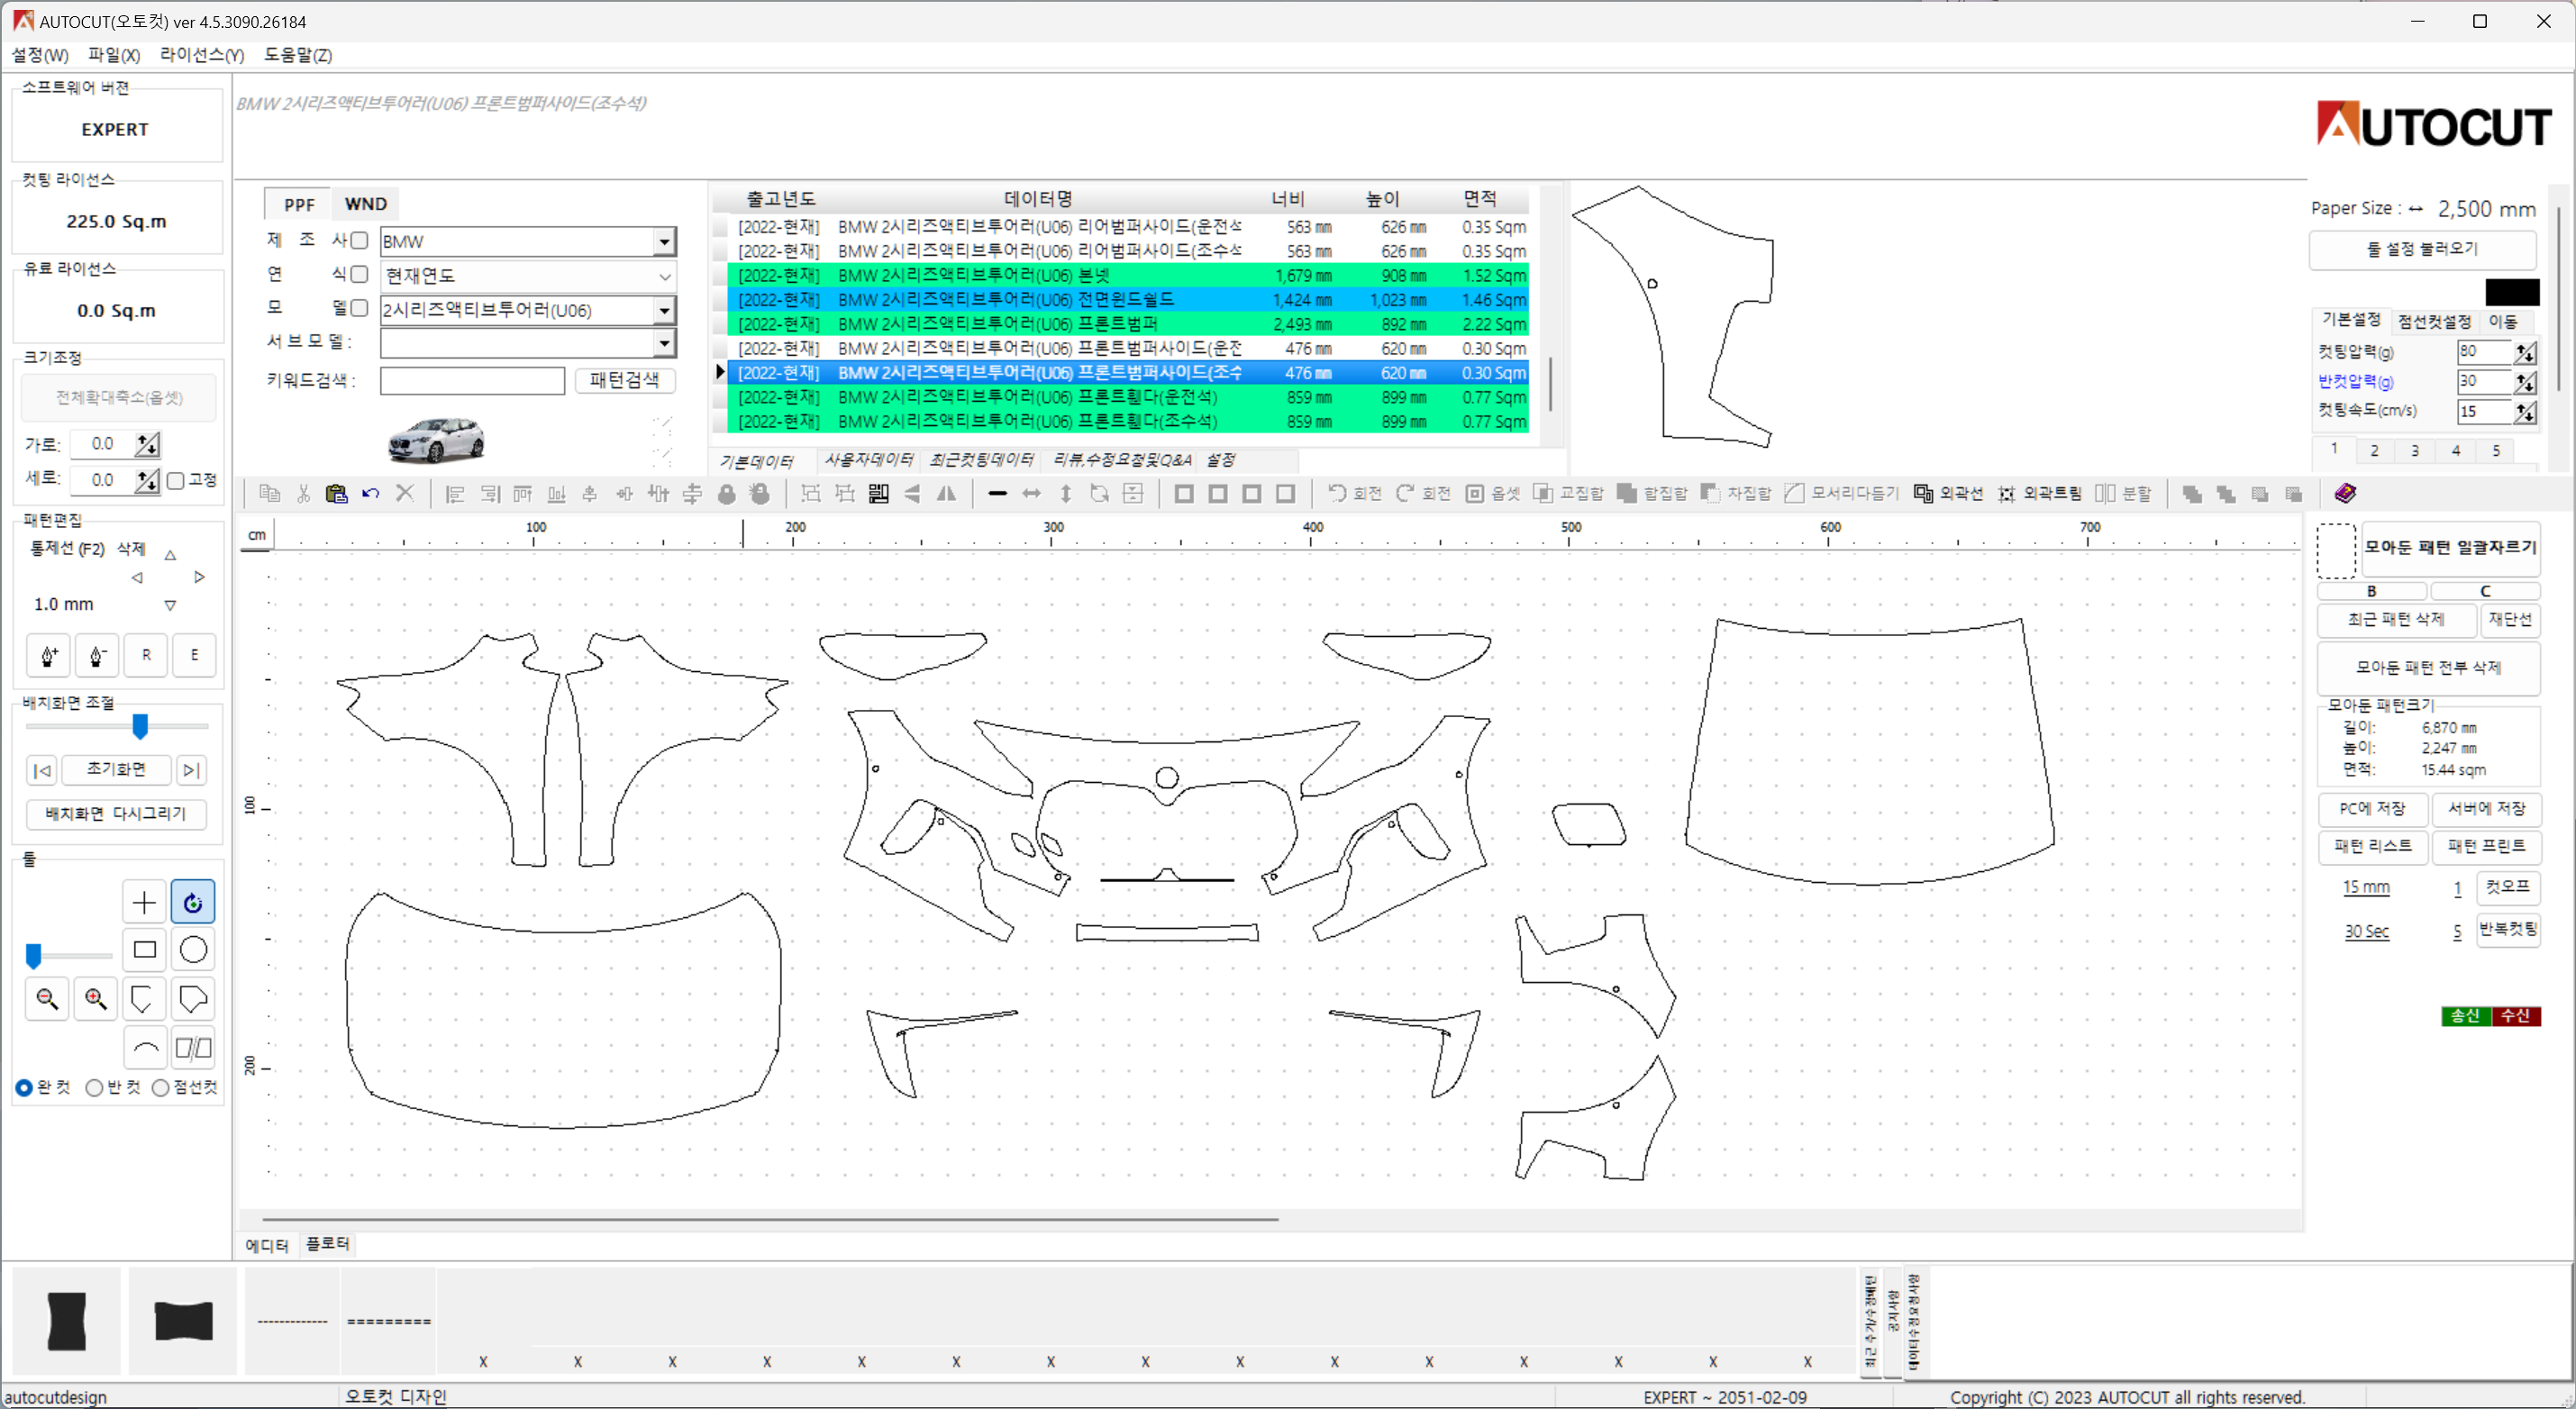Click the 외곽선 outline tool
The image size is (2576, 1409).
(1948, 493)
